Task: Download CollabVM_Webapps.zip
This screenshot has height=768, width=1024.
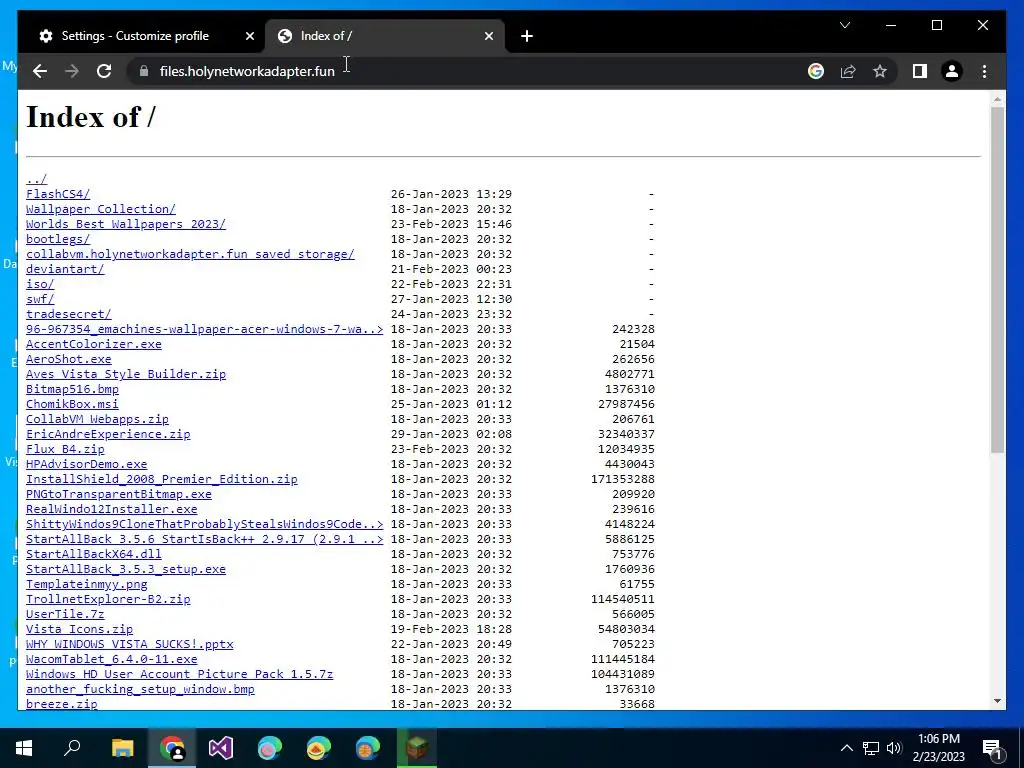Action: tap(97, 419)
